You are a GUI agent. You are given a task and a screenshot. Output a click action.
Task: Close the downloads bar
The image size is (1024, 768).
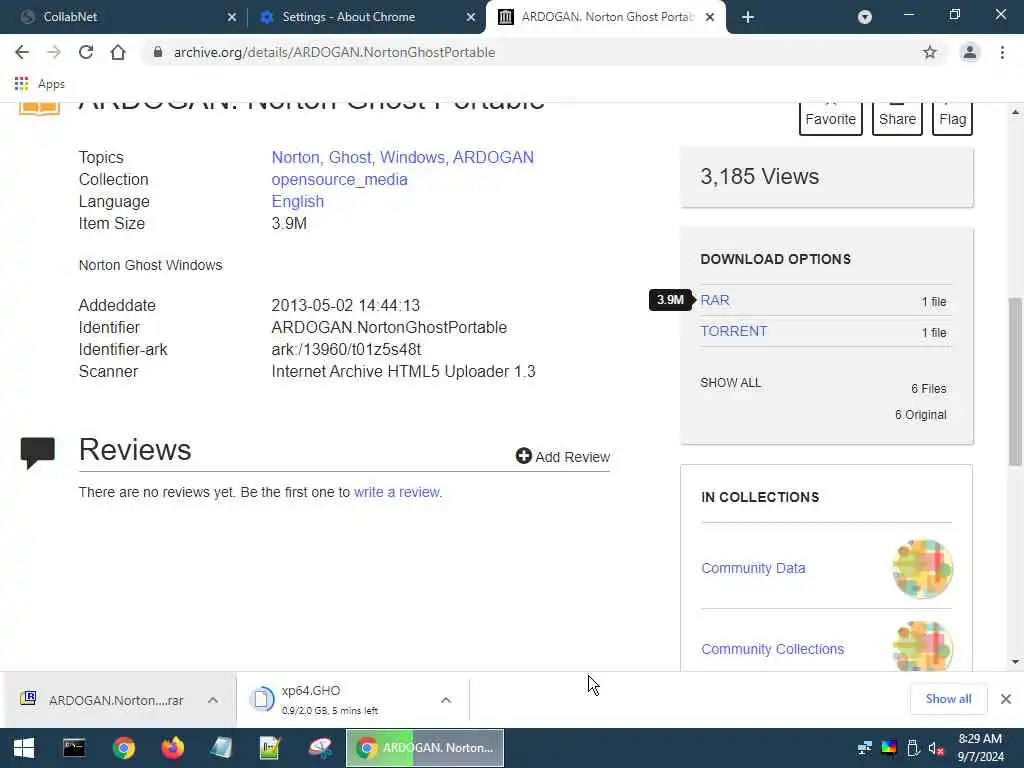click(1006, 699)
